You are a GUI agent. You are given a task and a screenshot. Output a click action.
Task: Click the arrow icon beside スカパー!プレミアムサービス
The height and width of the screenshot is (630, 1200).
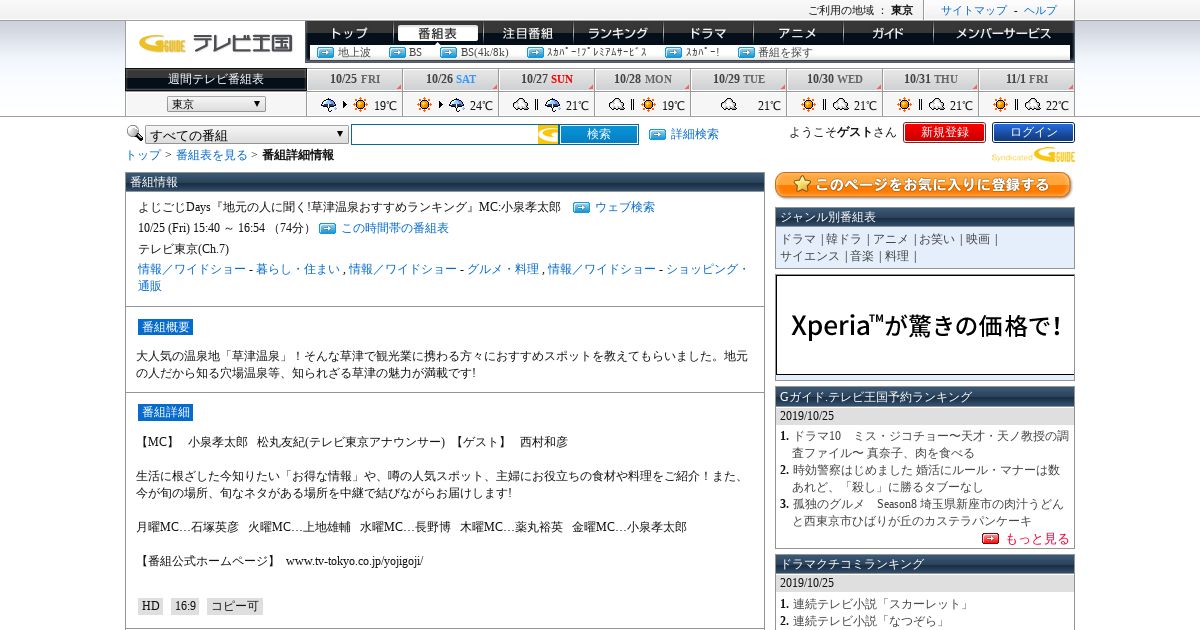(534, 52)
